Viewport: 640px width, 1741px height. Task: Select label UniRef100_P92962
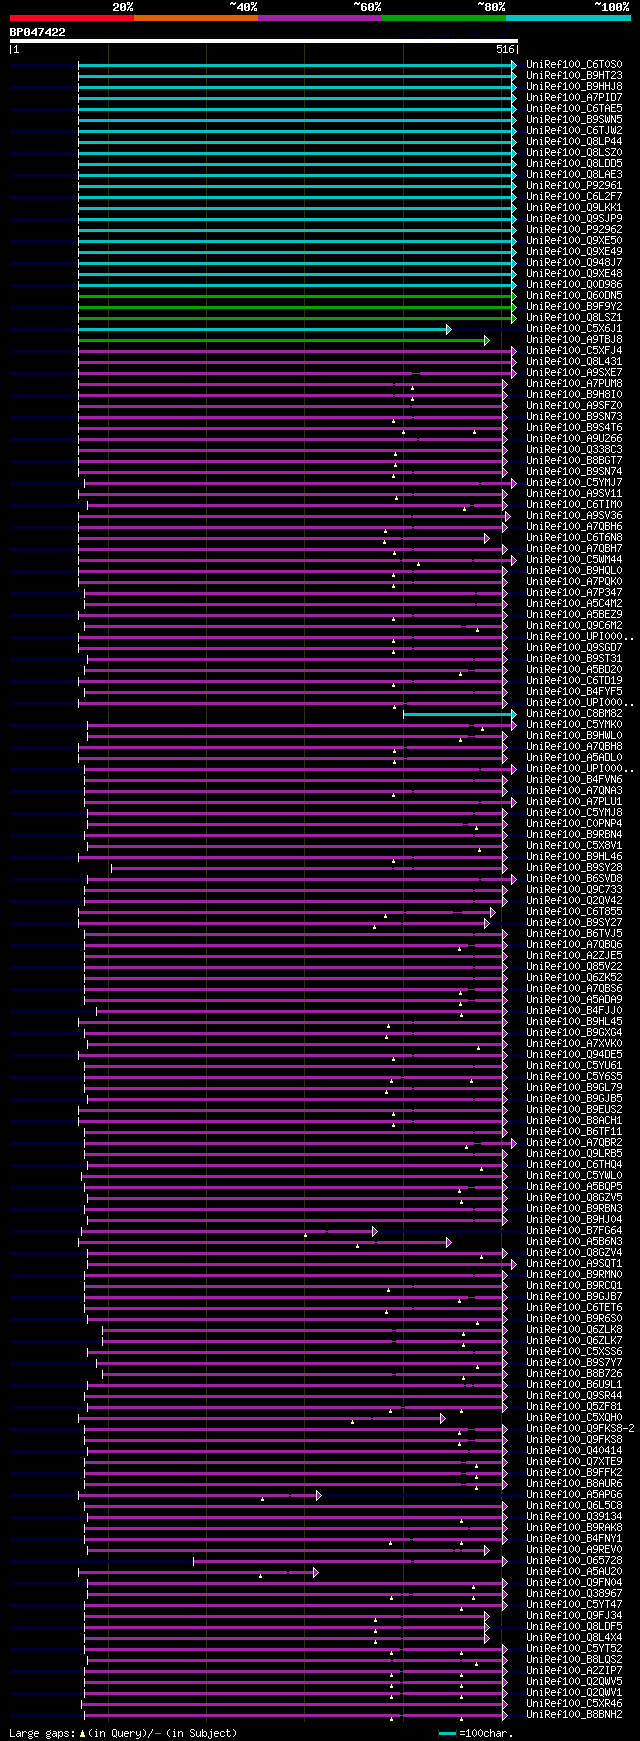(x=574, y=230)
